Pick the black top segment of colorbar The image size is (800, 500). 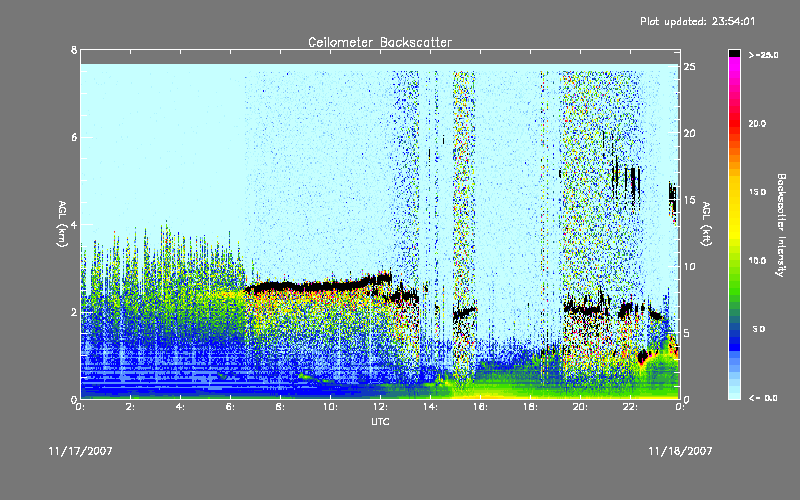734,53
